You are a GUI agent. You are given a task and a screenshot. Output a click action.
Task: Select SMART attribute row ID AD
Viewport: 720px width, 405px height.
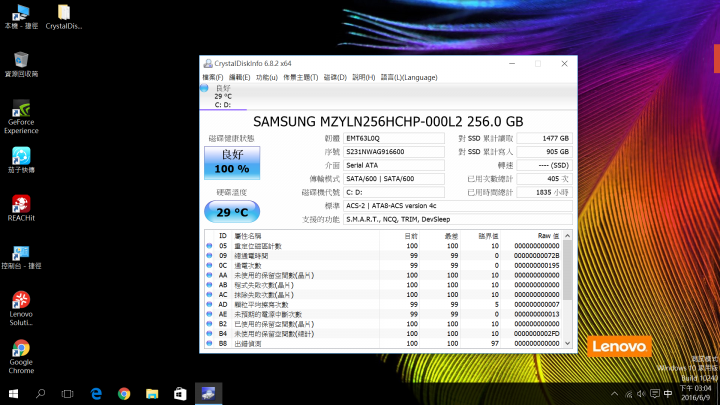(384, 304)
